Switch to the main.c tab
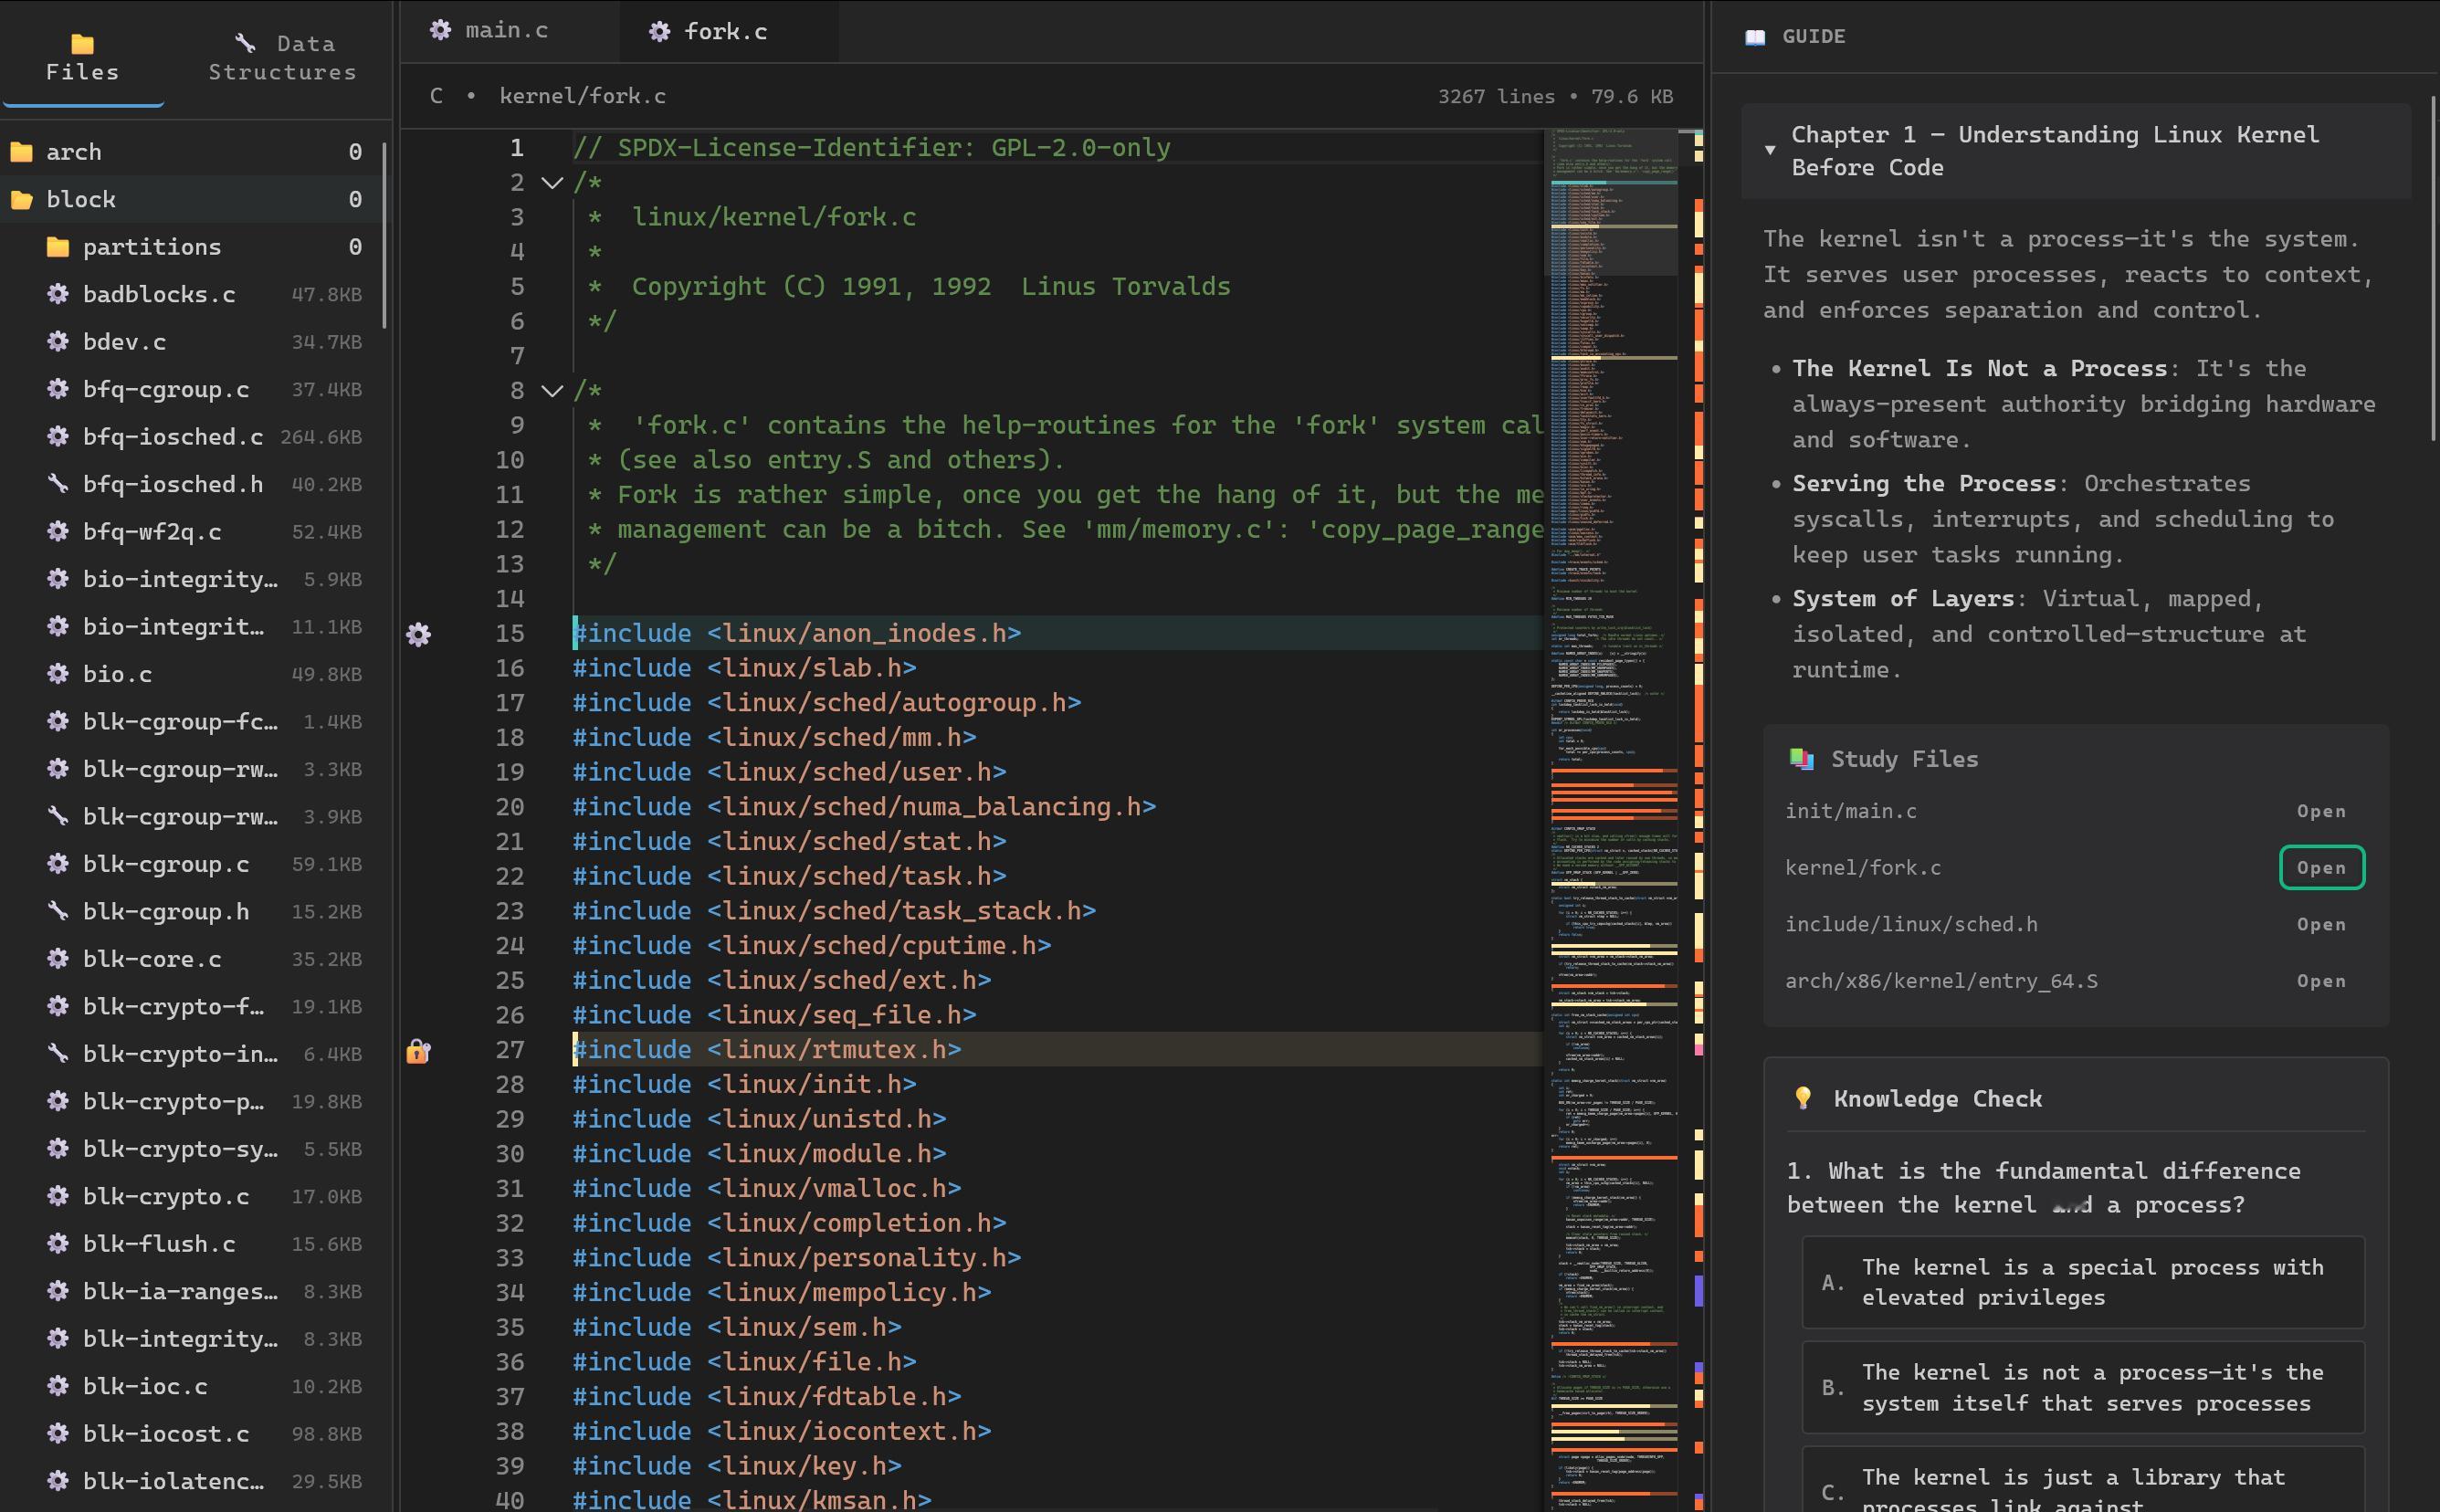This screenshot has width=2440, height=1512. (506, 30)
